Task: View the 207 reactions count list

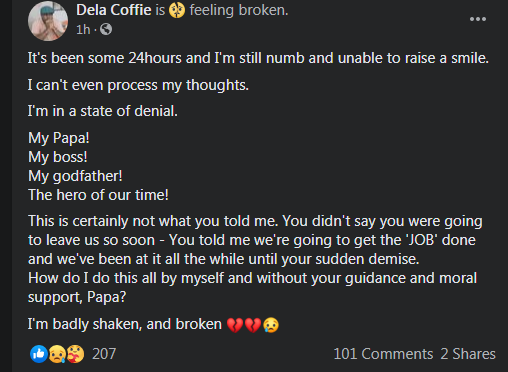Action: click(104, 354)
